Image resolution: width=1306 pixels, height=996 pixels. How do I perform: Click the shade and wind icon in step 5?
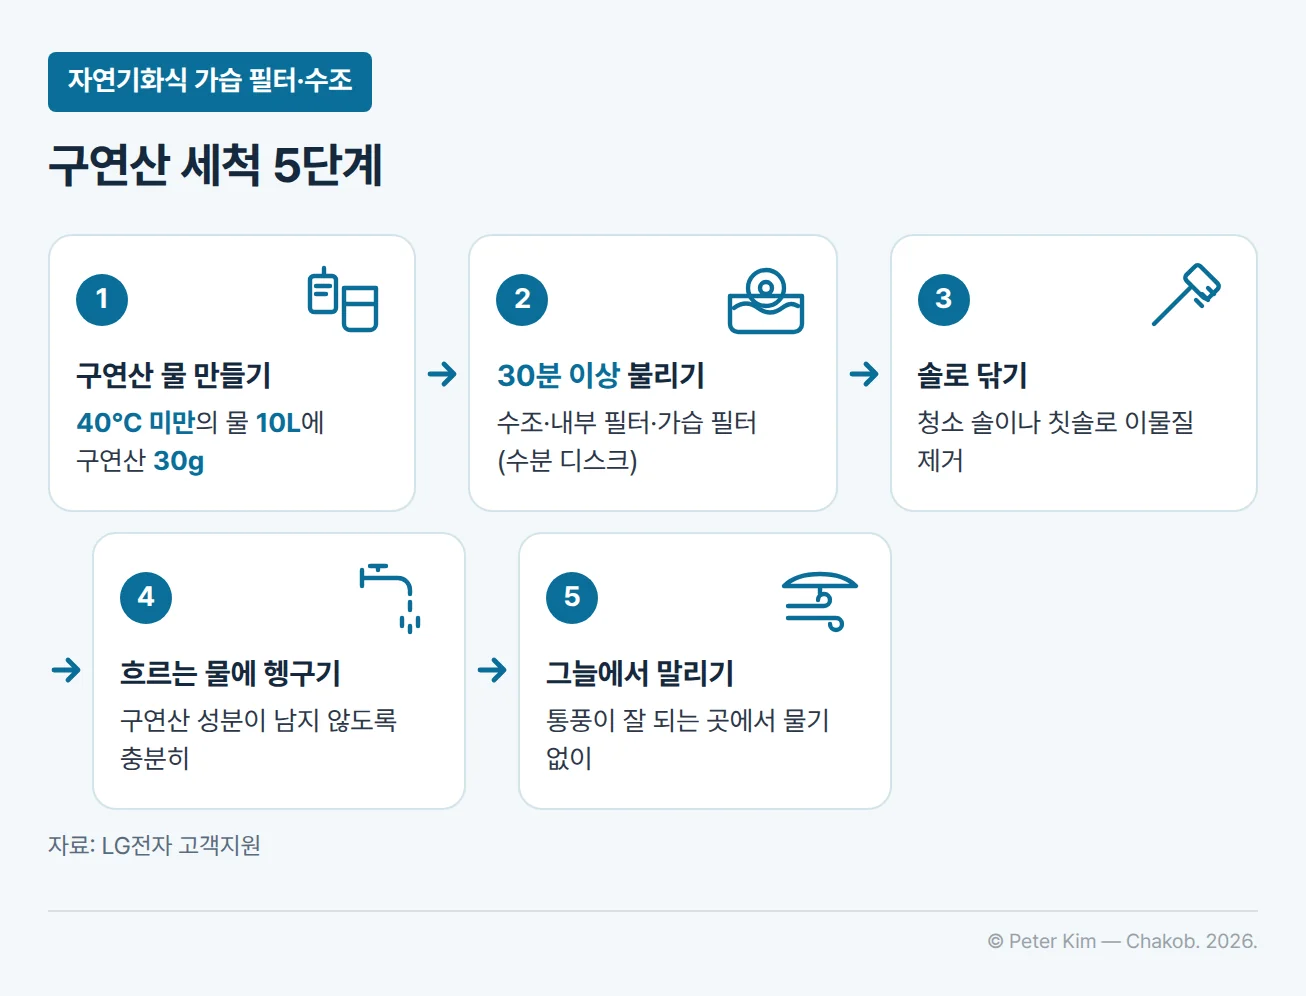coord(819,601)
